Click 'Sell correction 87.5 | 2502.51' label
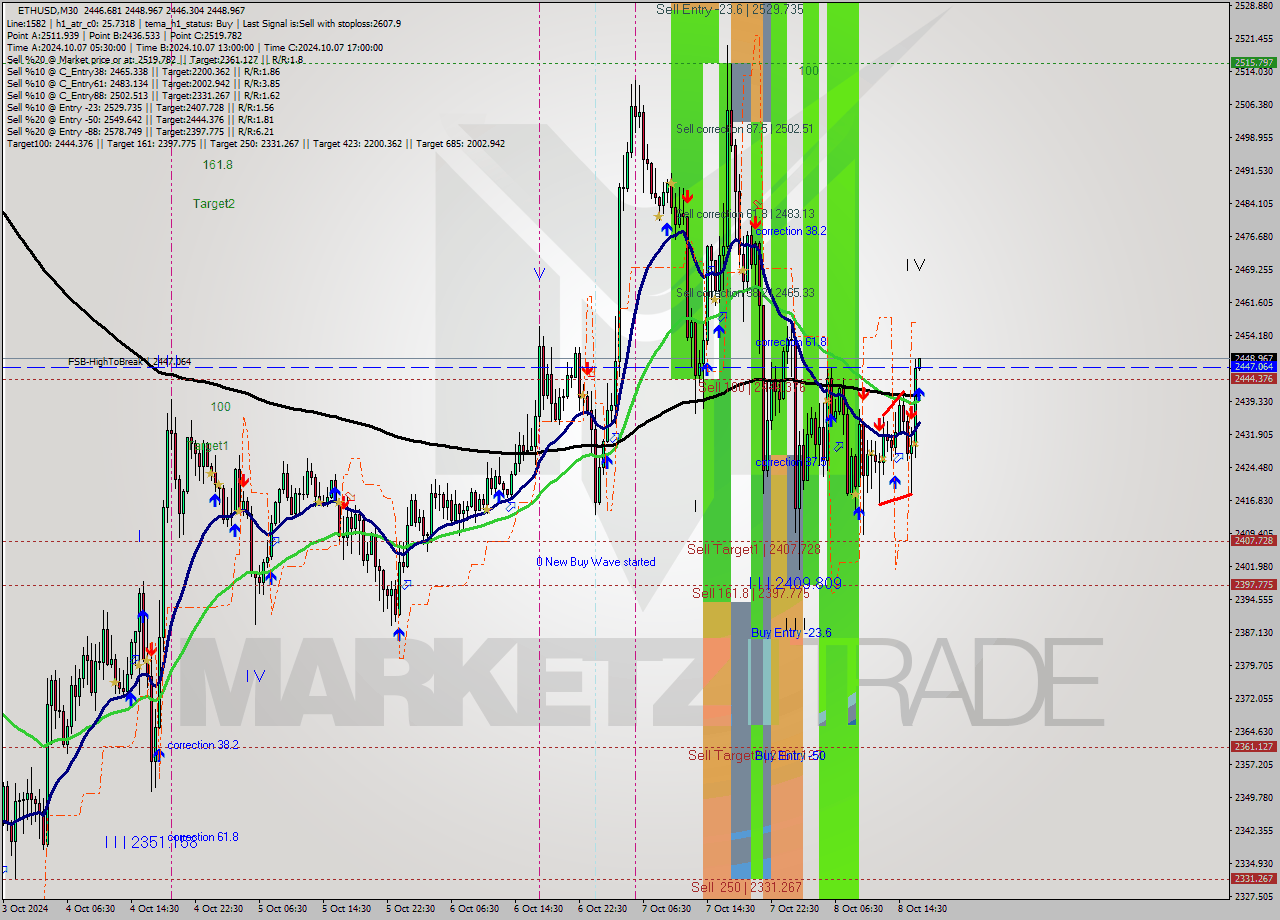Viewport: 1280px width, 920px height. (x=744, y=129)
